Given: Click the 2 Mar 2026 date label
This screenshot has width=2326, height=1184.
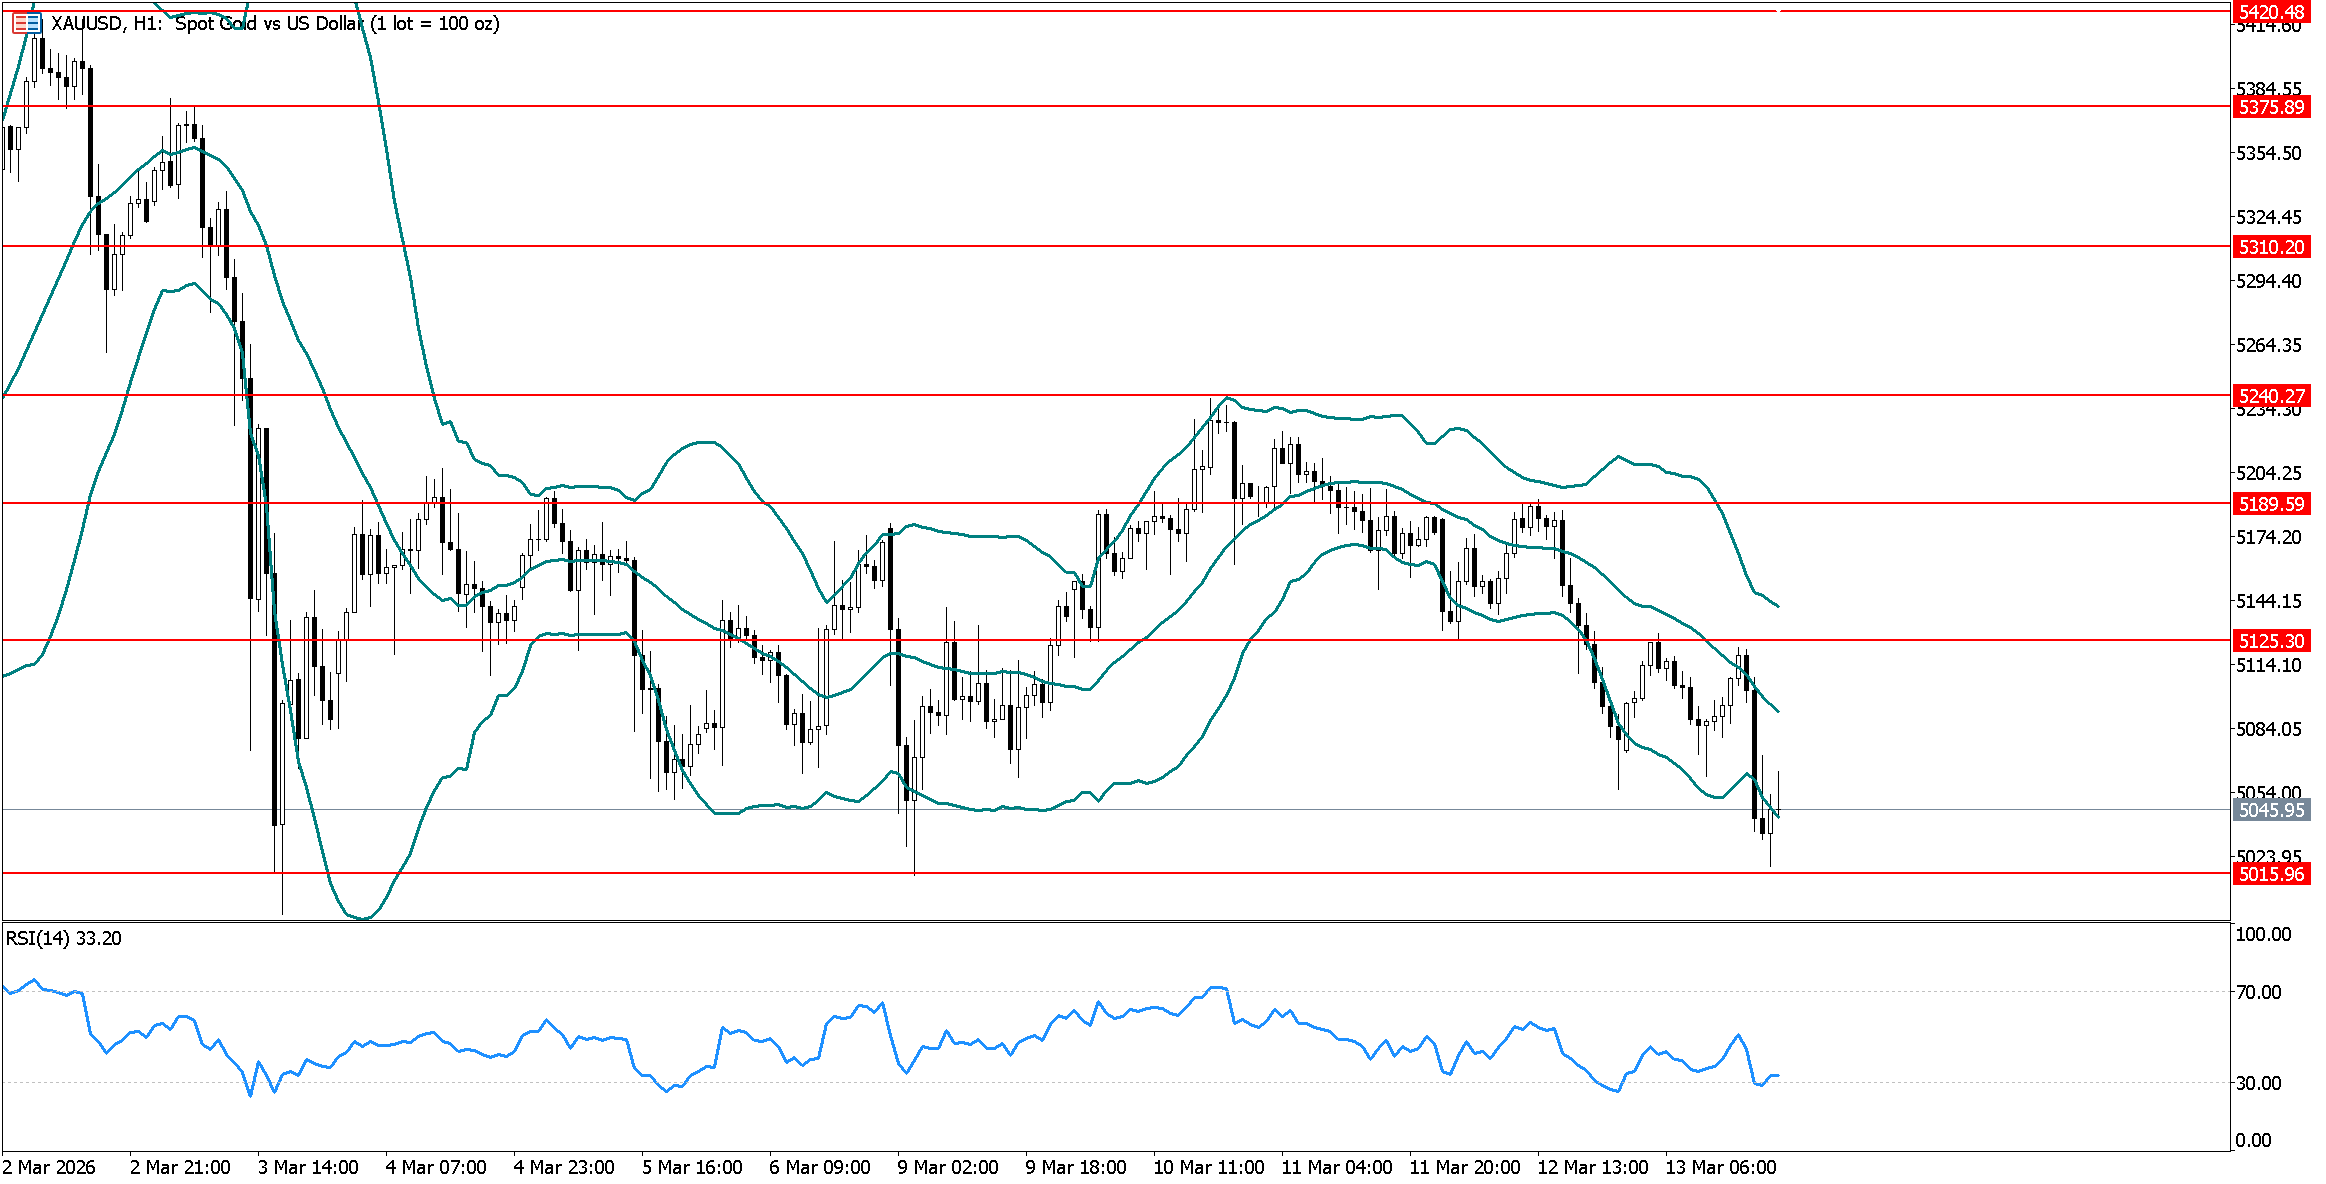Looking at the screenshot, I should [49, 1167].
